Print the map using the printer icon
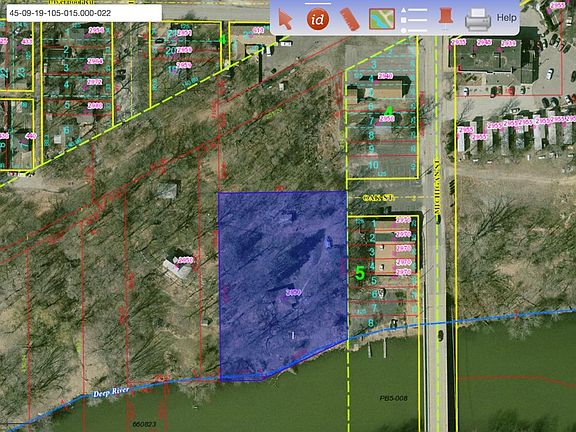Image resolution: width=576 pixels, height=432 pixels. pos(478,18)
